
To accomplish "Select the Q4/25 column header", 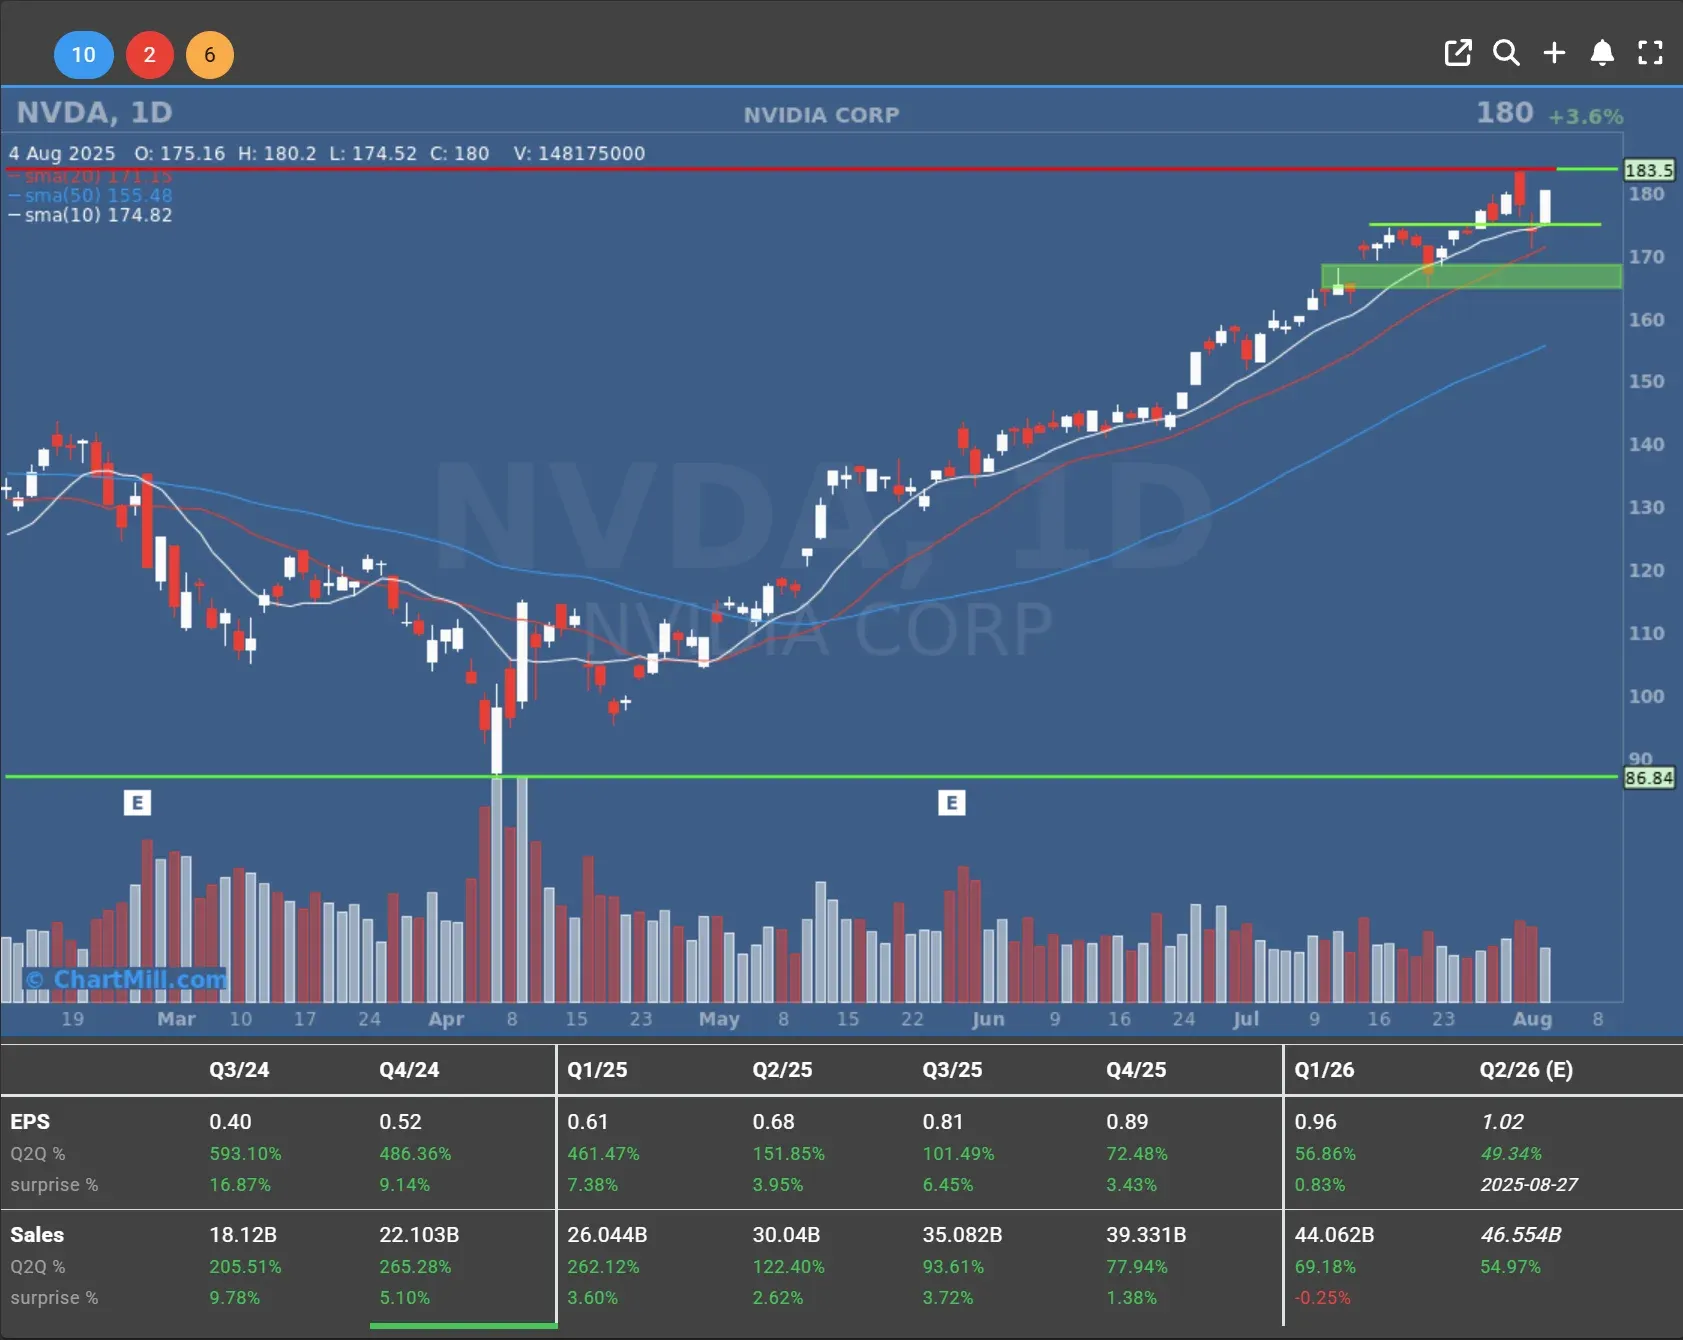I will pos(1136,1069).
